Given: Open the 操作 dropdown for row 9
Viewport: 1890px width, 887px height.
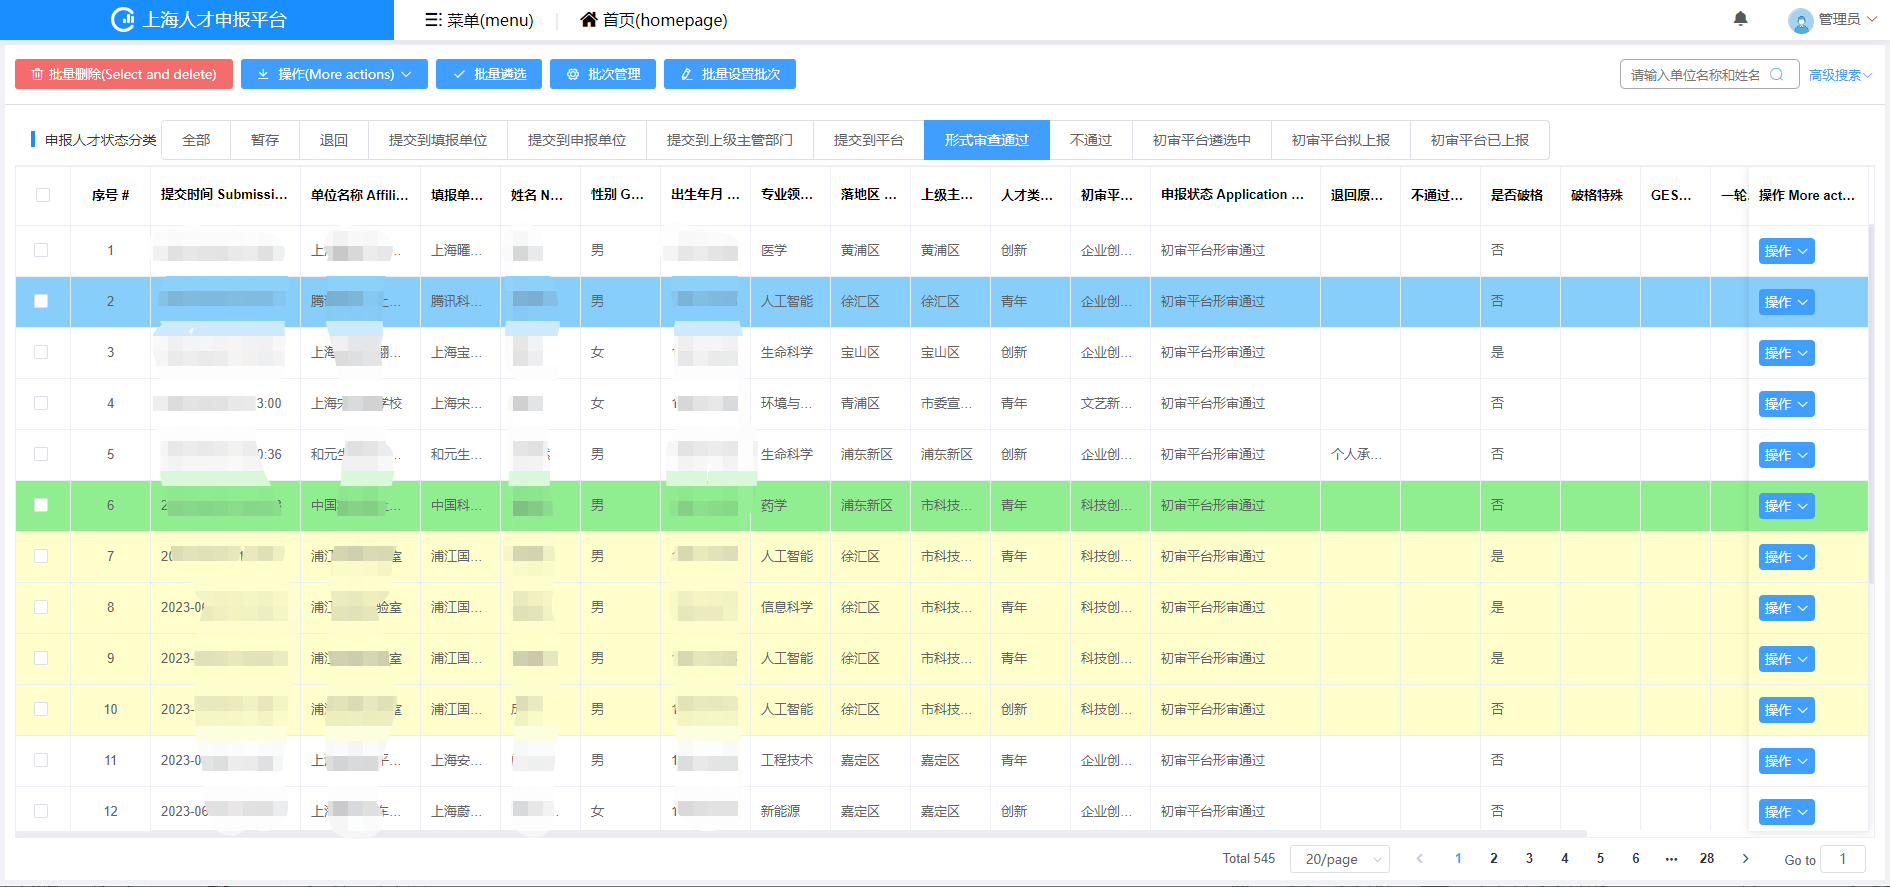Looking at the screenshot, I should (x=1786, y=659).
